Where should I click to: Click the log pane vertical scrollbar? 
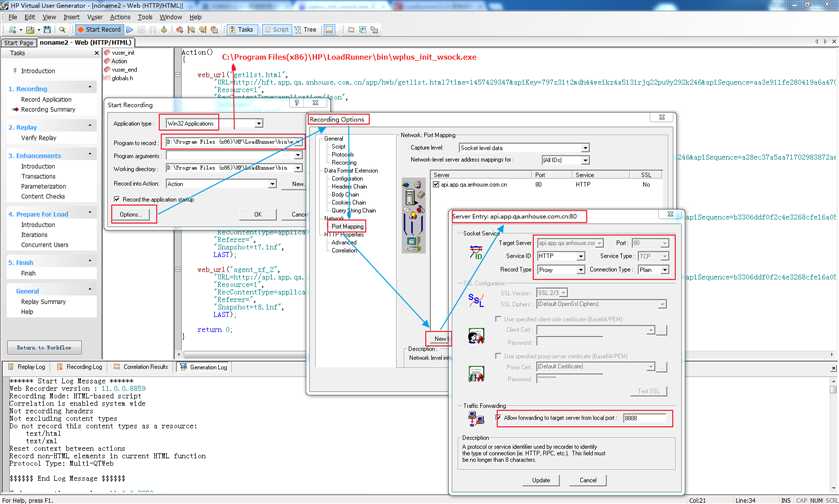click(833, 433)
